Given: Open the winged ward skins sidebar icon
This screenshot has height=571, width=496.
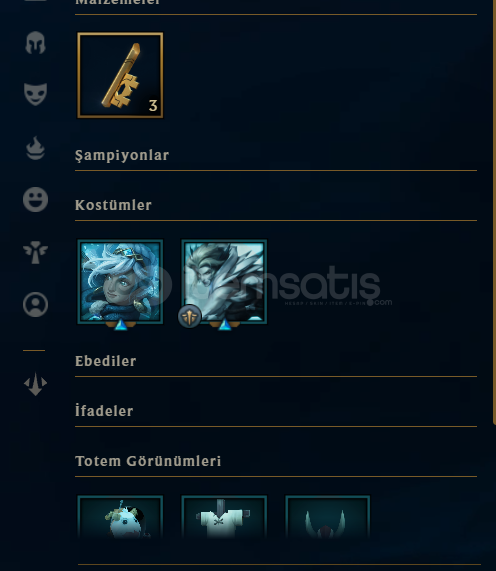Looking at the screenshot, I should [35, 252].
